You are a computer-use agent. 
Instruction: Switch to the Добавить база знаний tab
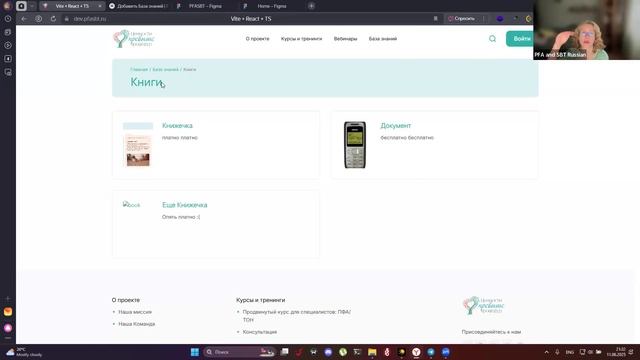pos(139,6)
